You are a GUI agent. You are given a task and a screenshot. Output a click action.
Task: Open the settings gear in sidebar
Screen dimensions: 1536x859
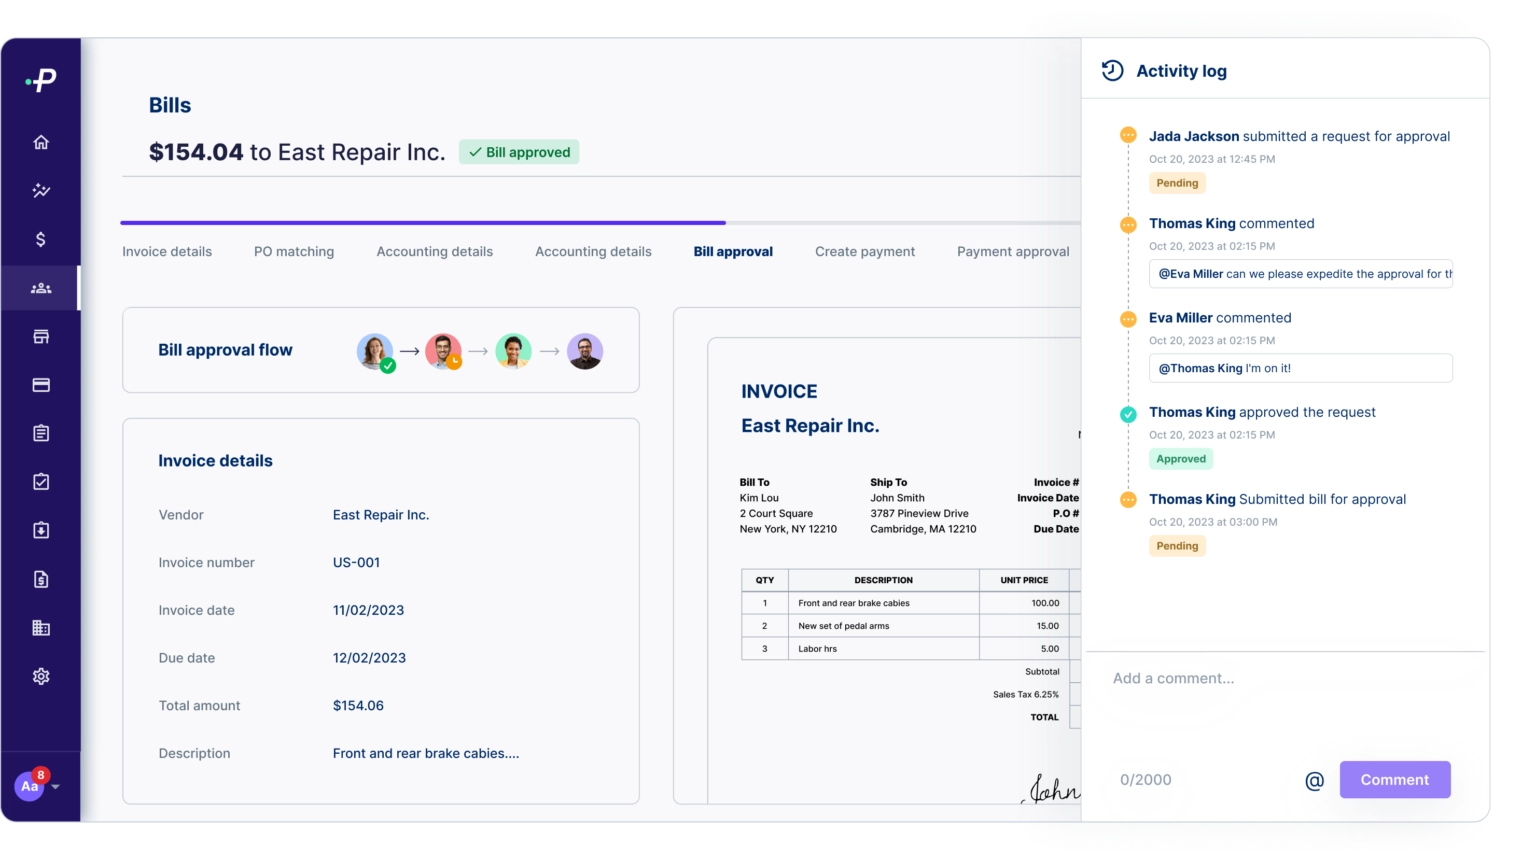tap(41, 676)
